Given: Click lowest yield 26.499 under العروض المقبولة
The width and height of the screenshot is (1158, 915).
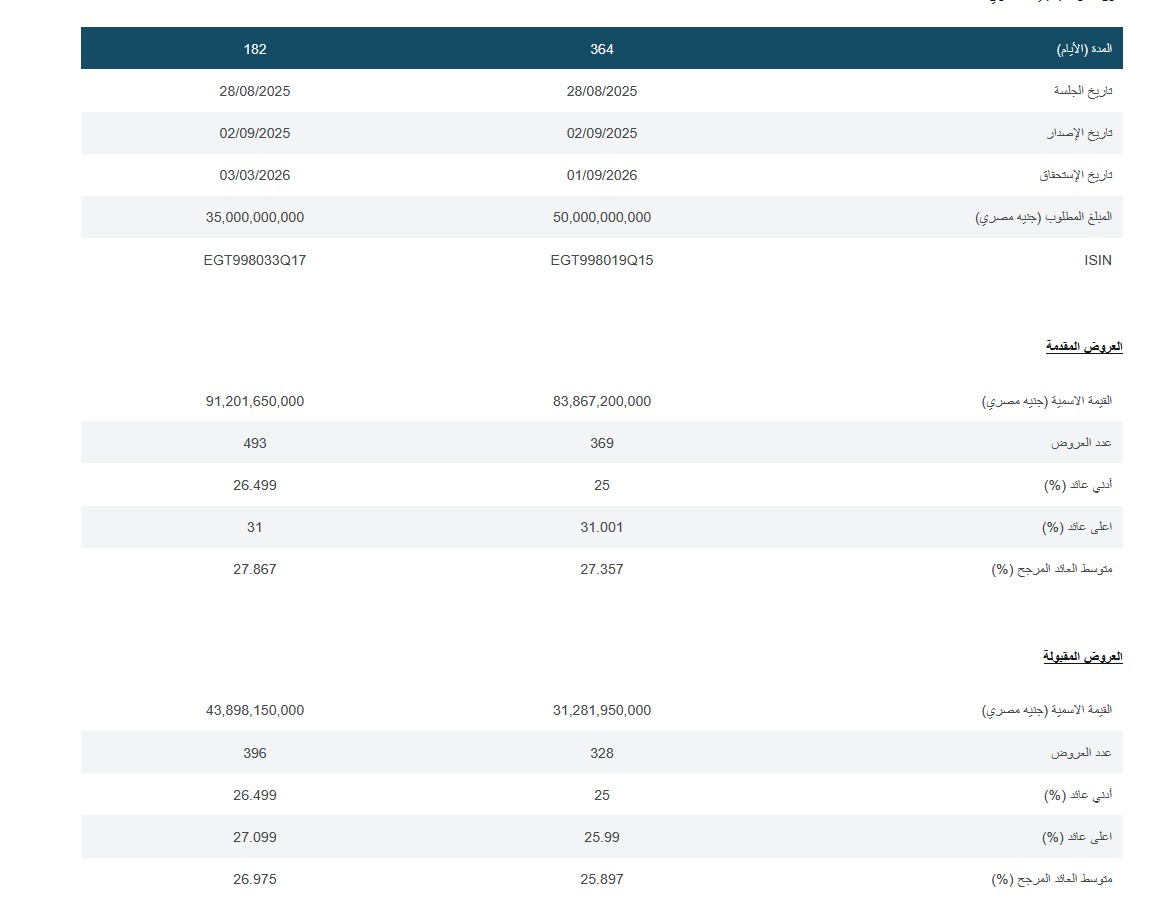Looking at the screenshot, I should (x=255, y=795).
